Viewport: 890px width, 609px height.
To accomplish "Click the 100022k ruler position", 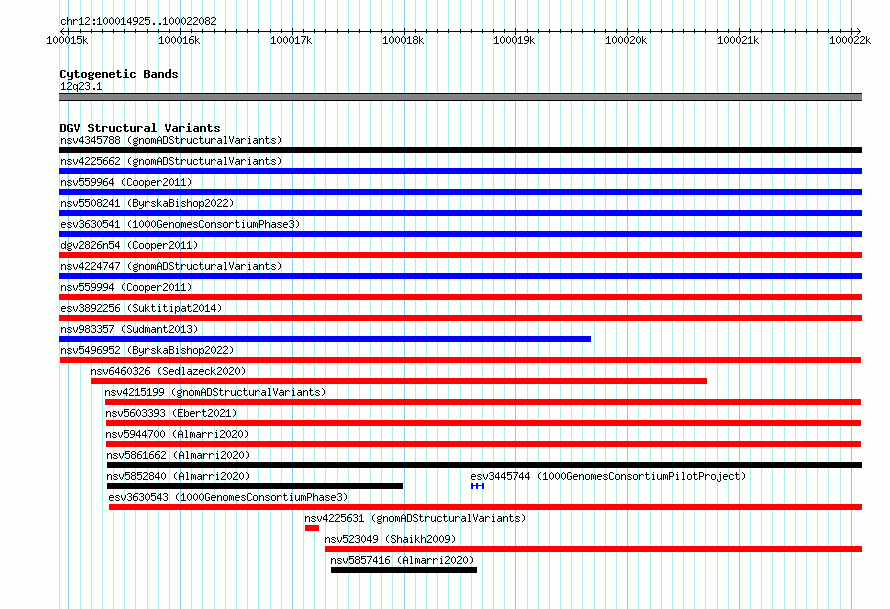I will [x=850, y=40].
